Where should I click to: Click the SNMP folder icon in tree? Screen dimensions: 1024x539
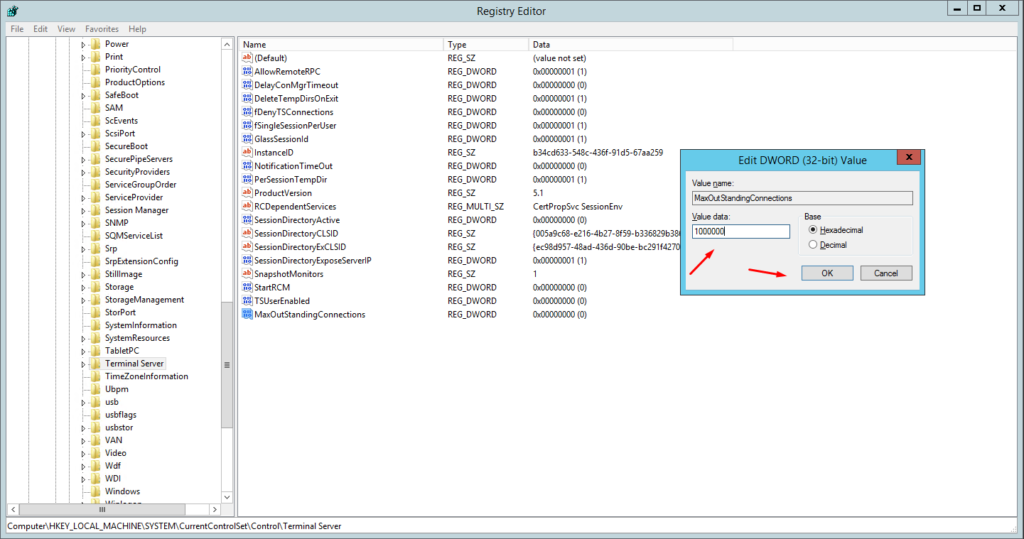tap(95, 223)
